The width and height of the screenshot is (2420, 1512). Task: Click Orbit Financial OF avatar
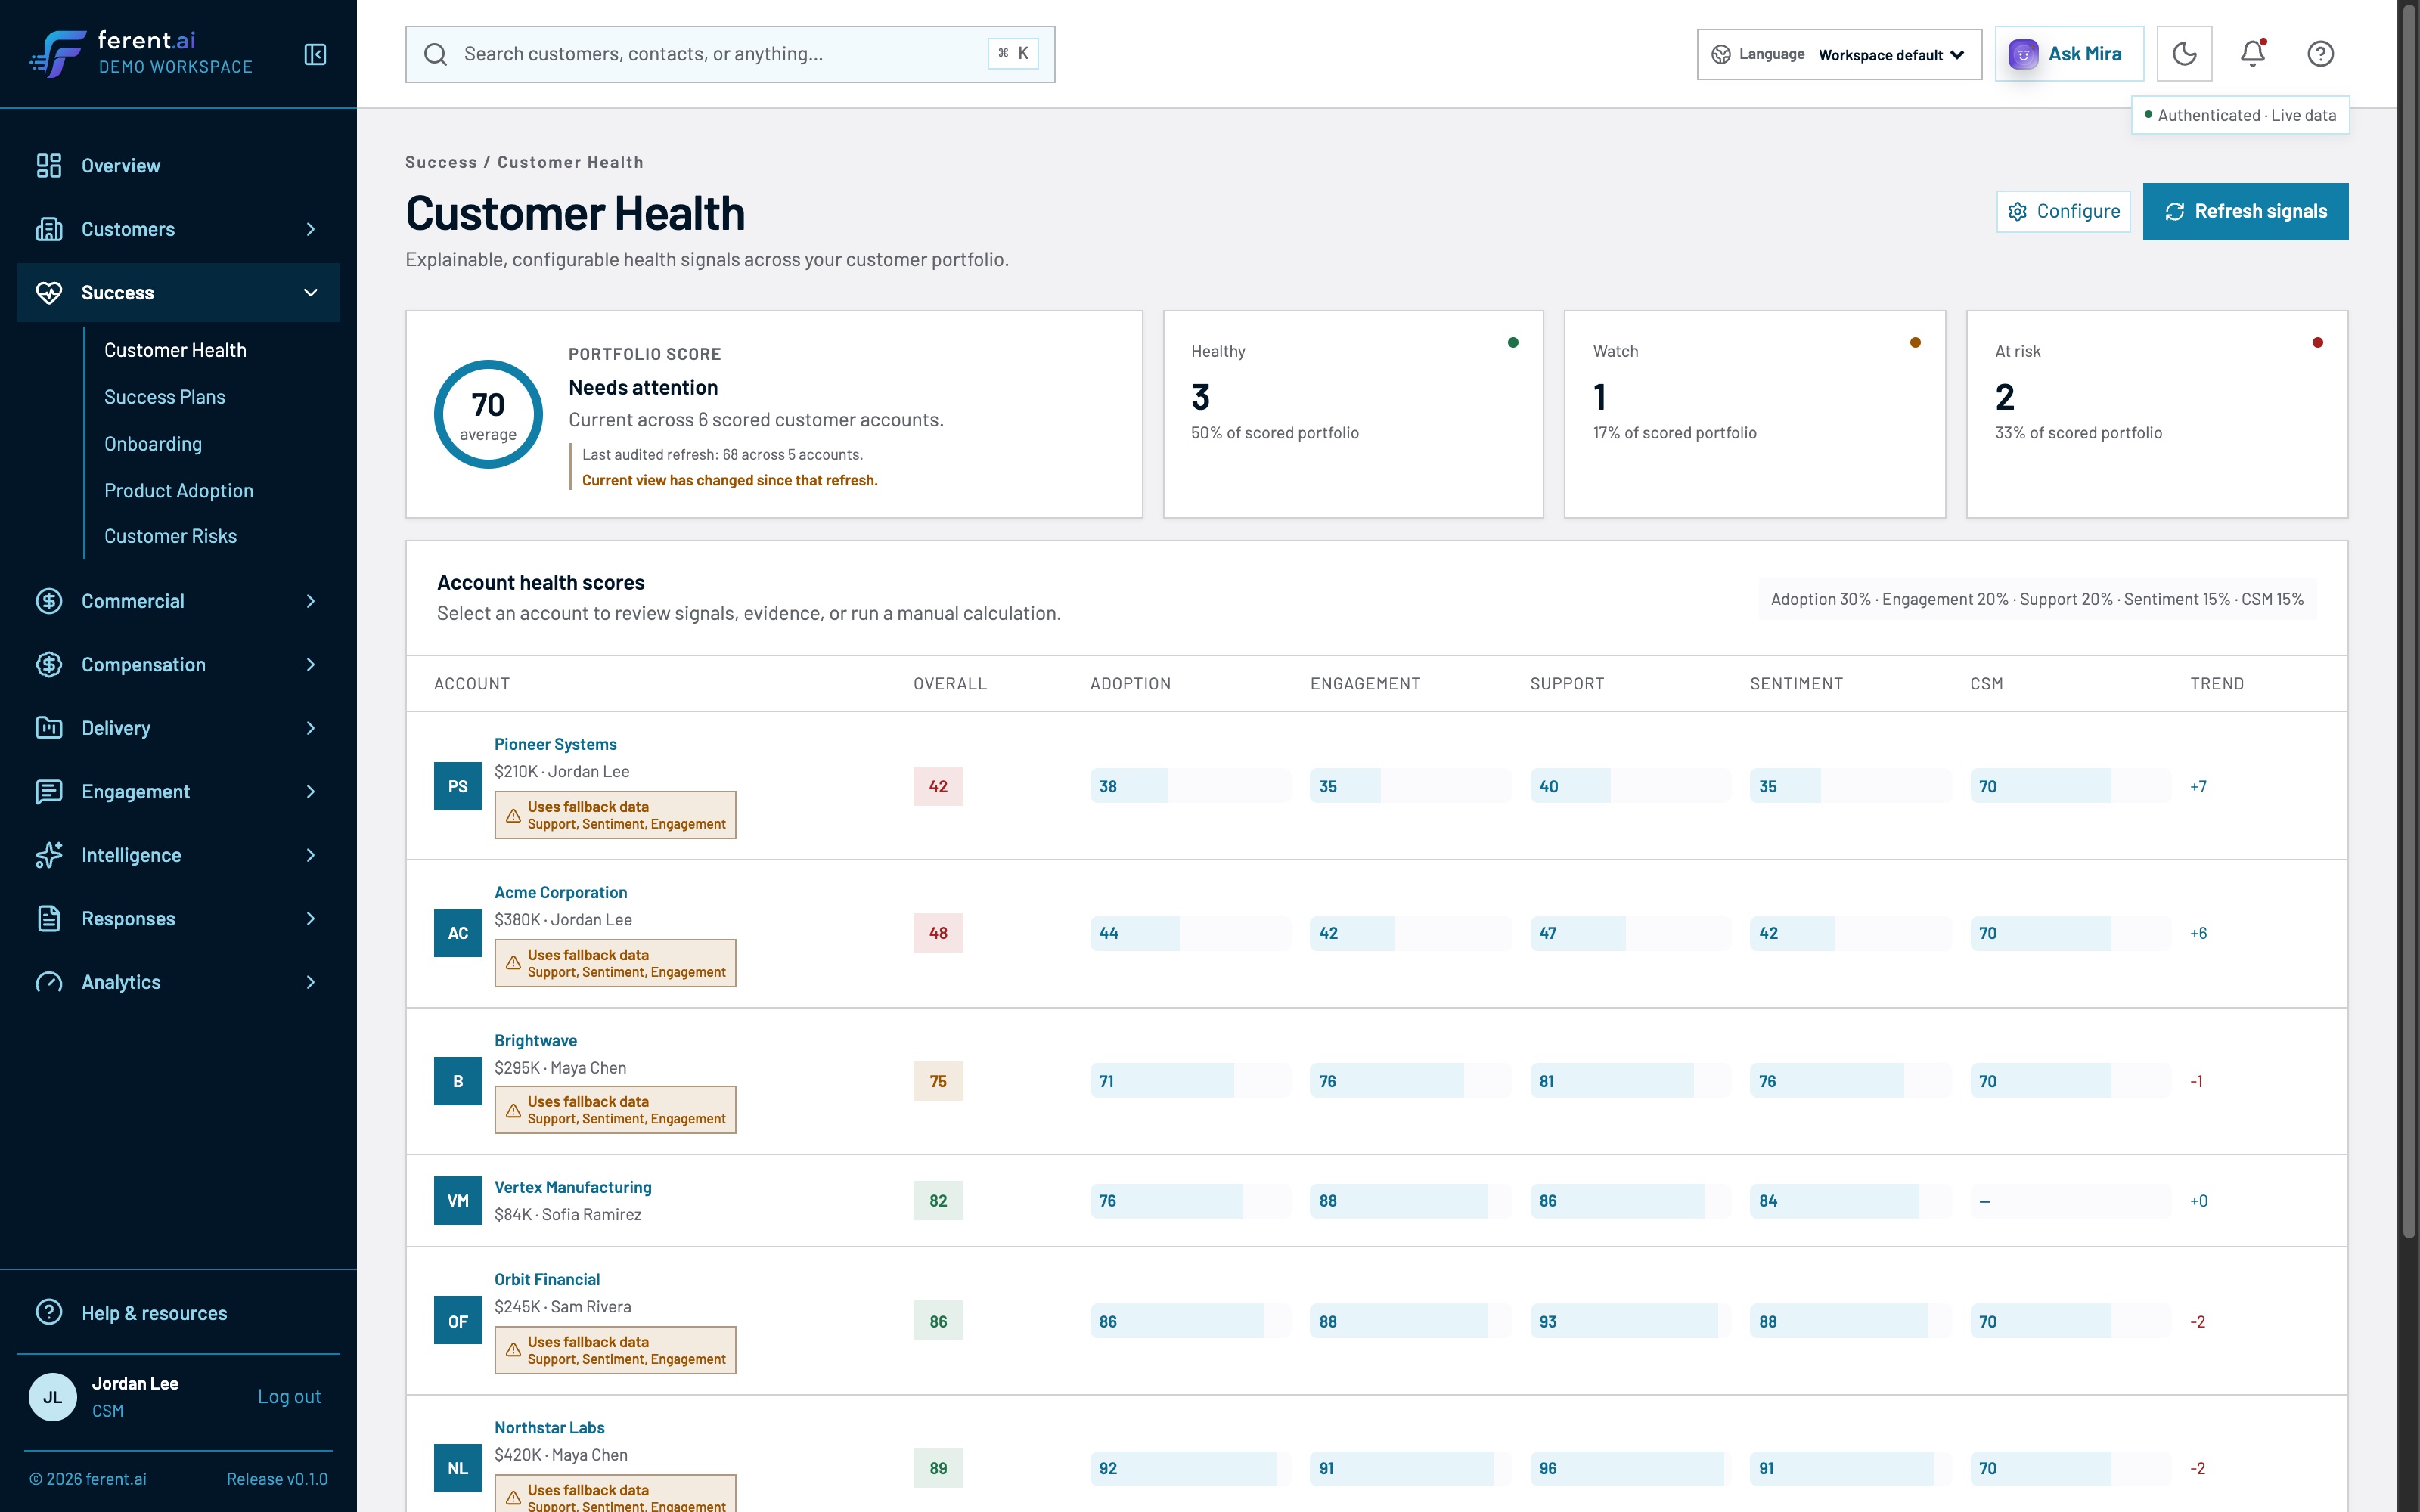click(458, 1321)
